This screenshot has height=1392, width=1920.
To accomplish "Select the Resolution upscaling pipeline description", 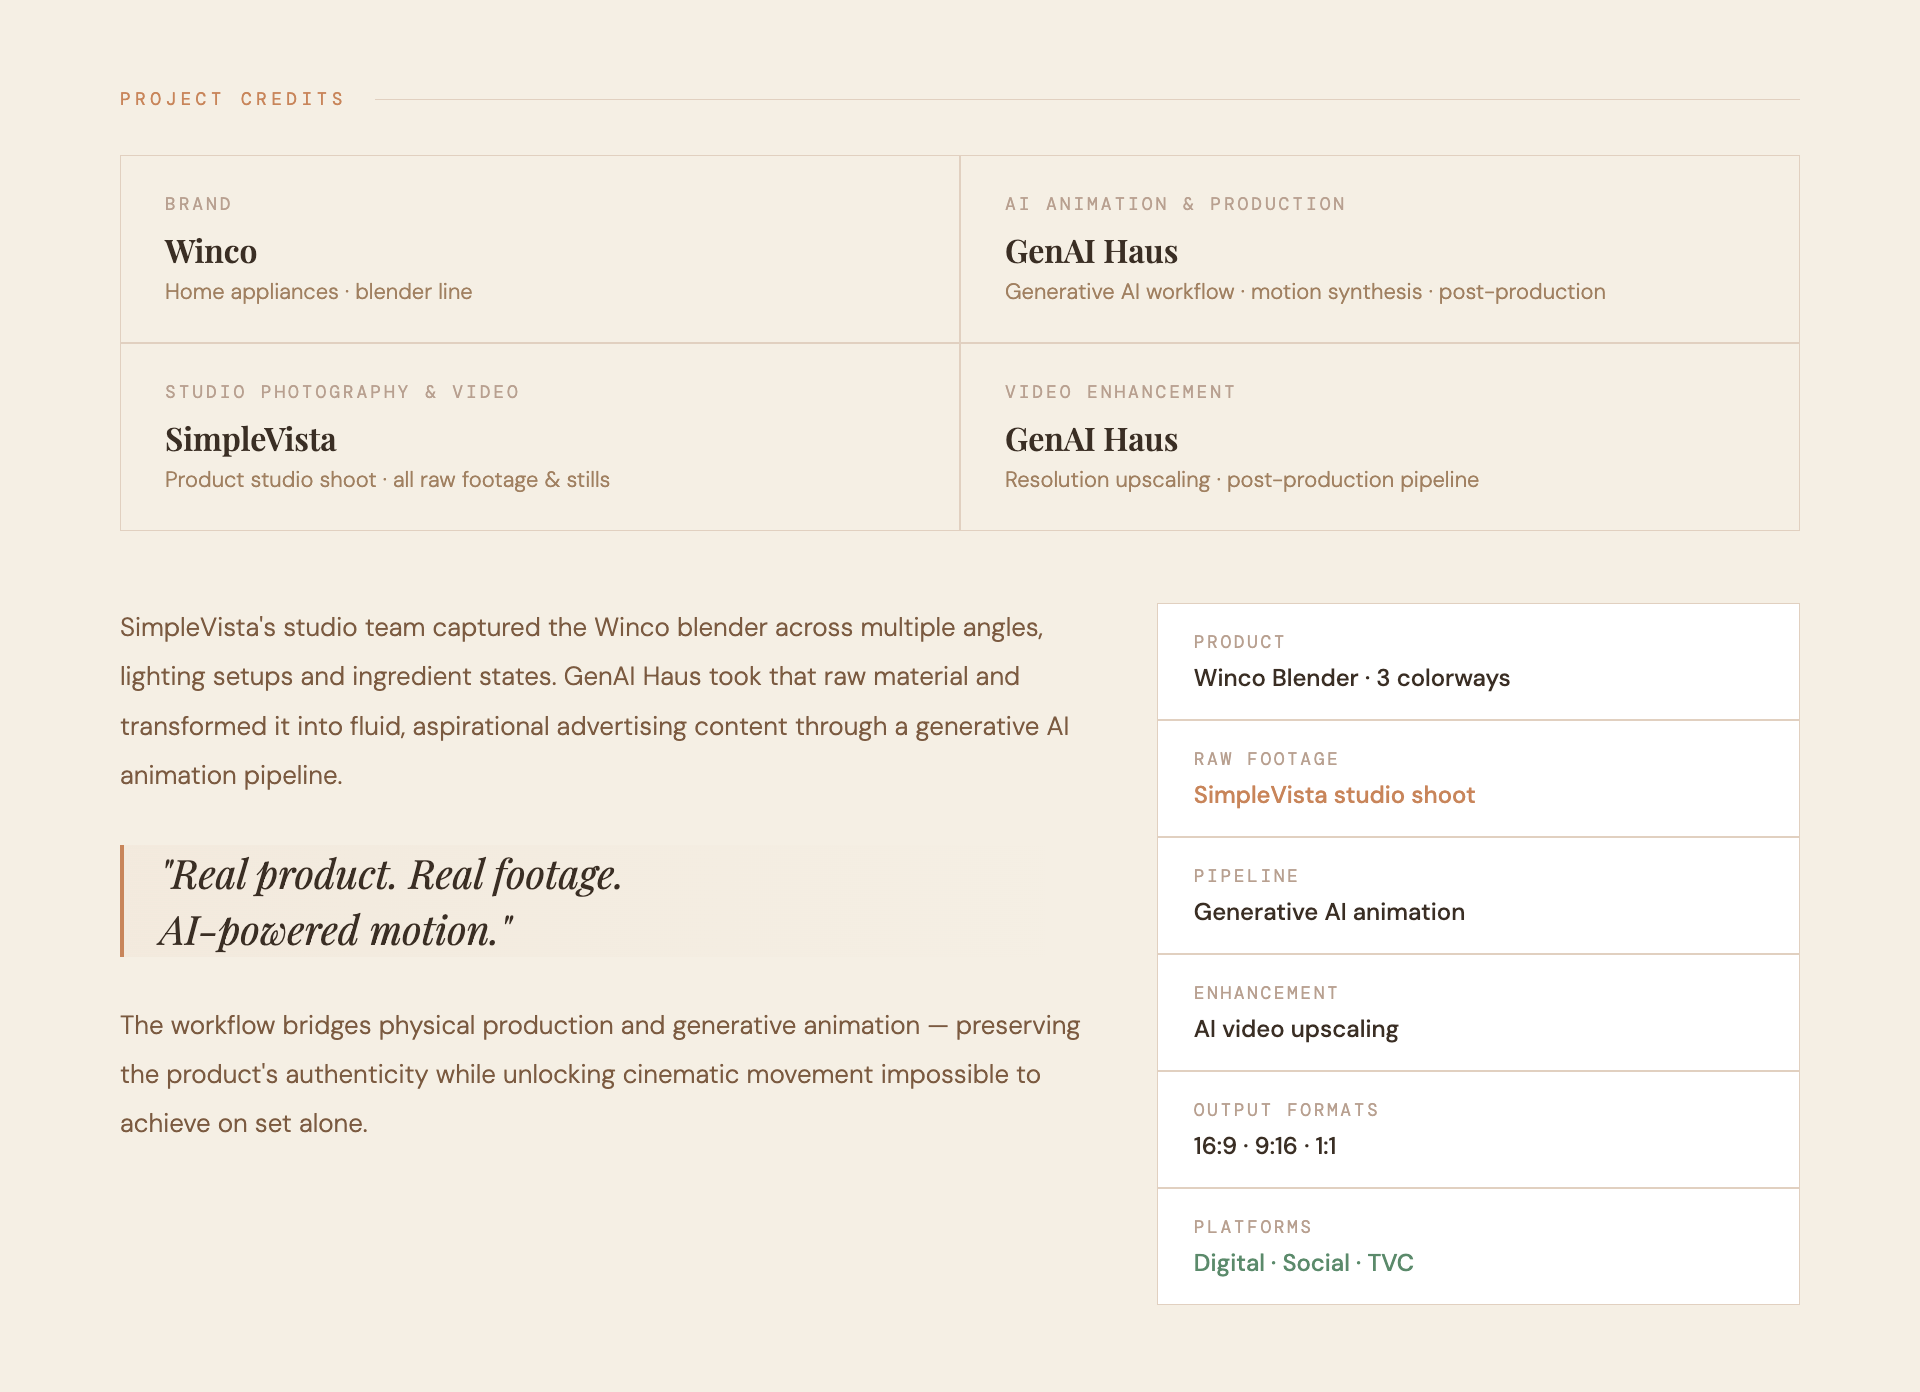I will pos(1241,480).
